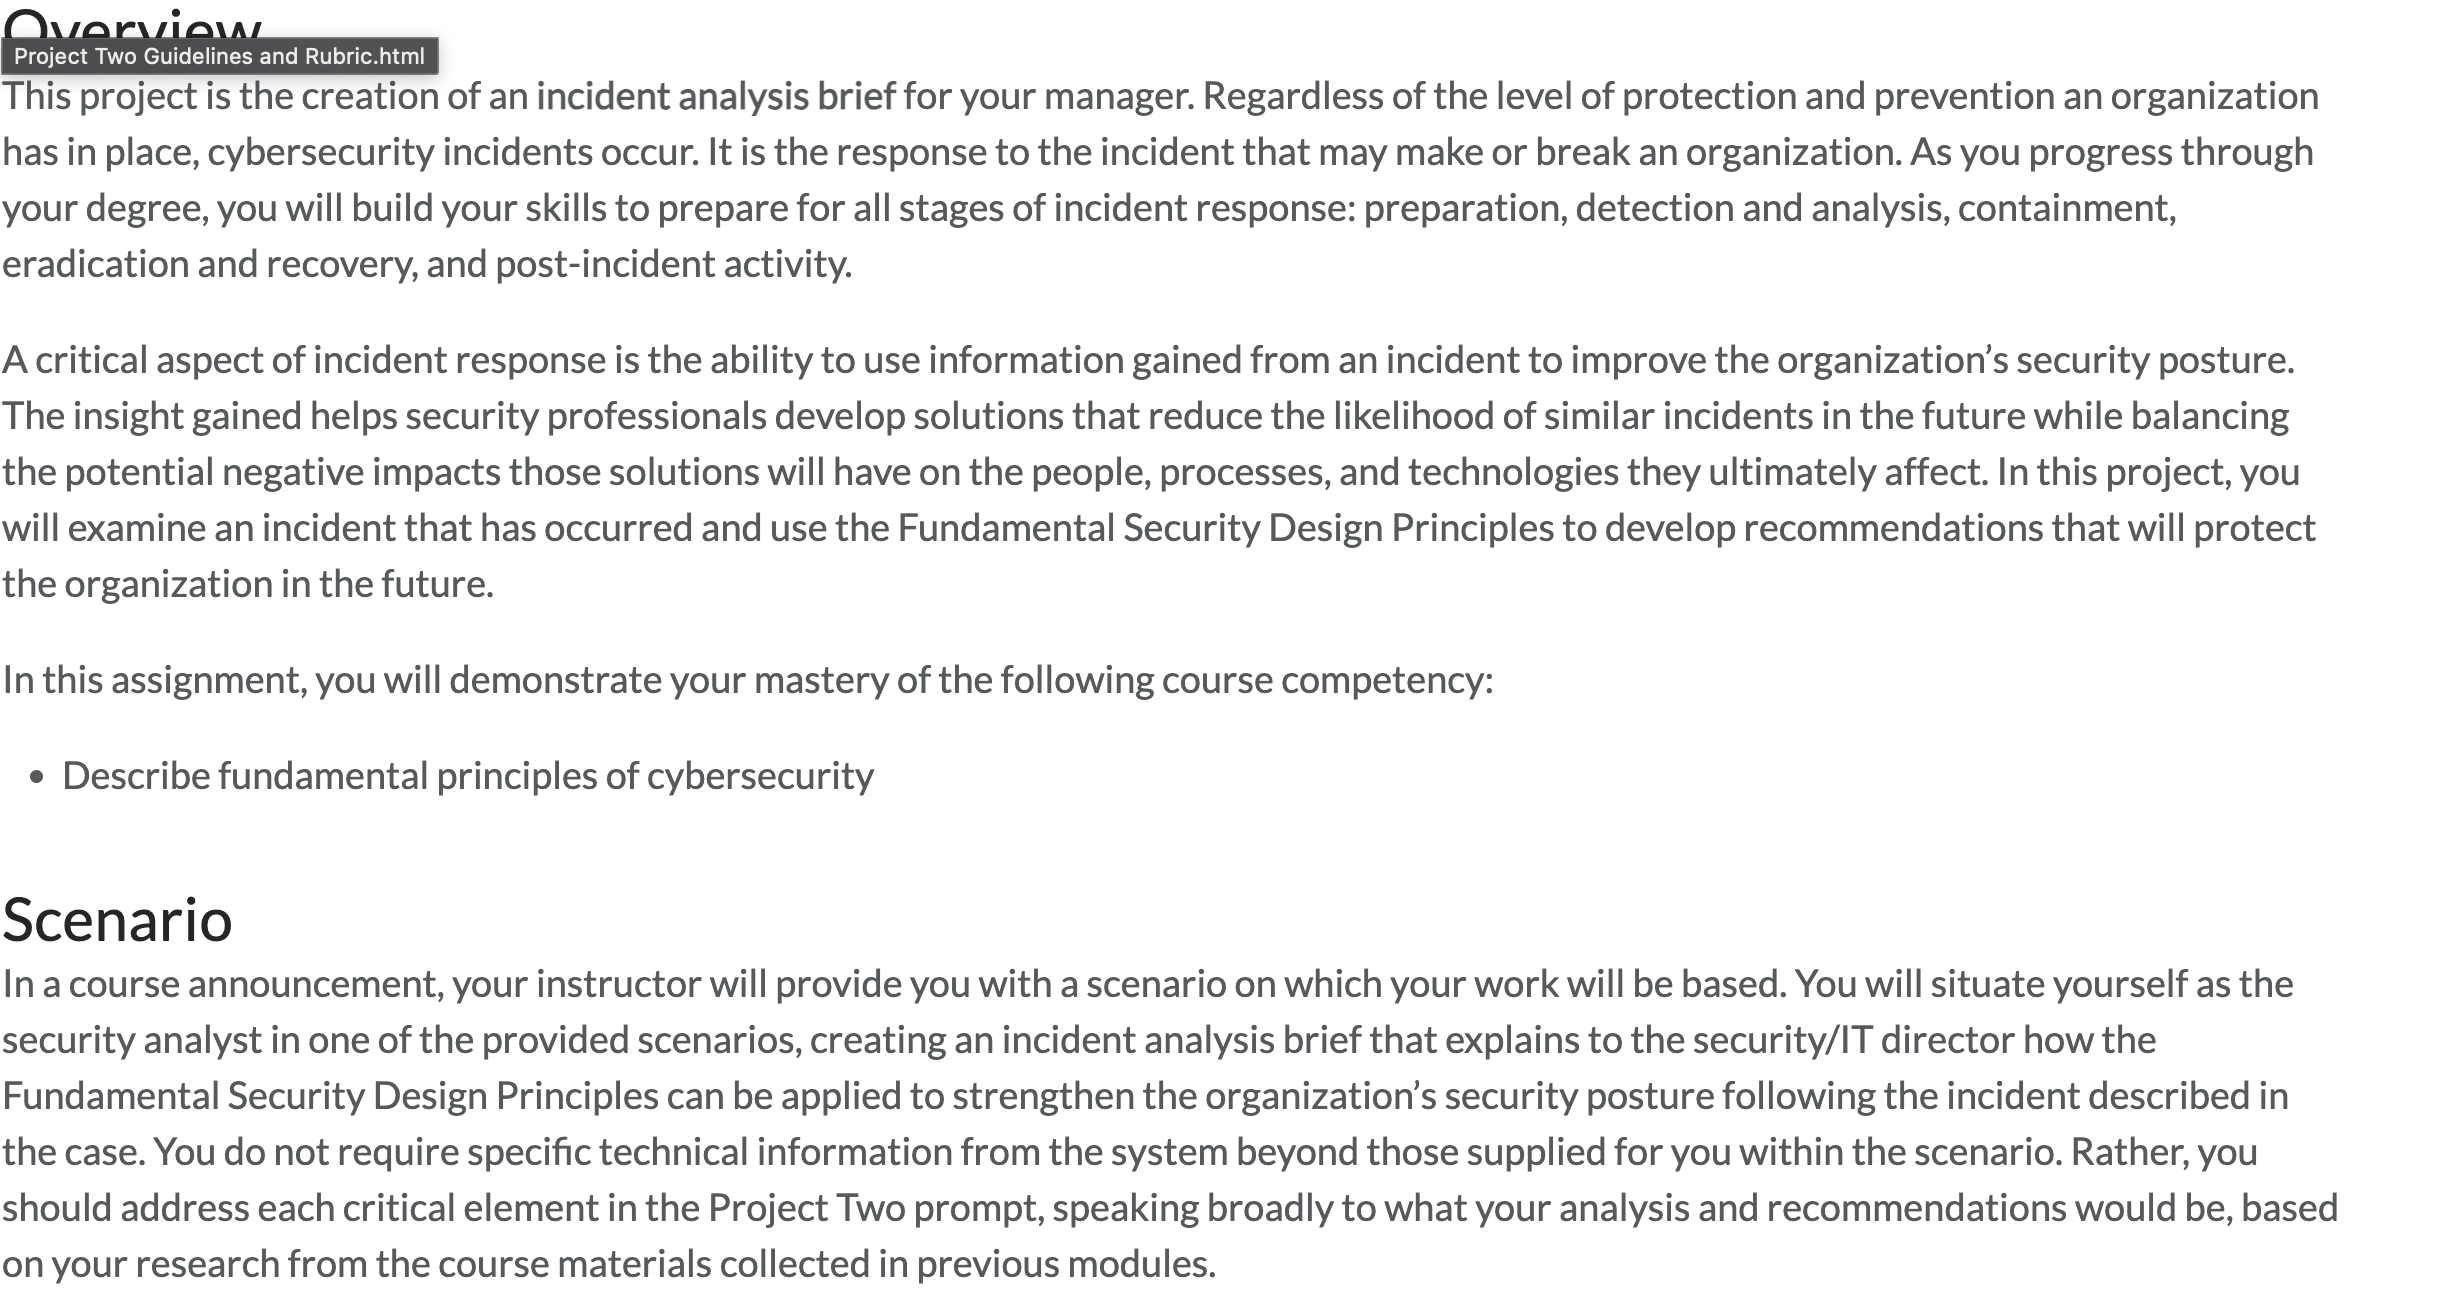The height and width of the screenshot is (1316, 2450).
Task: Click the phrase 'In a course announcement'
Action: [x=222, y=984]
